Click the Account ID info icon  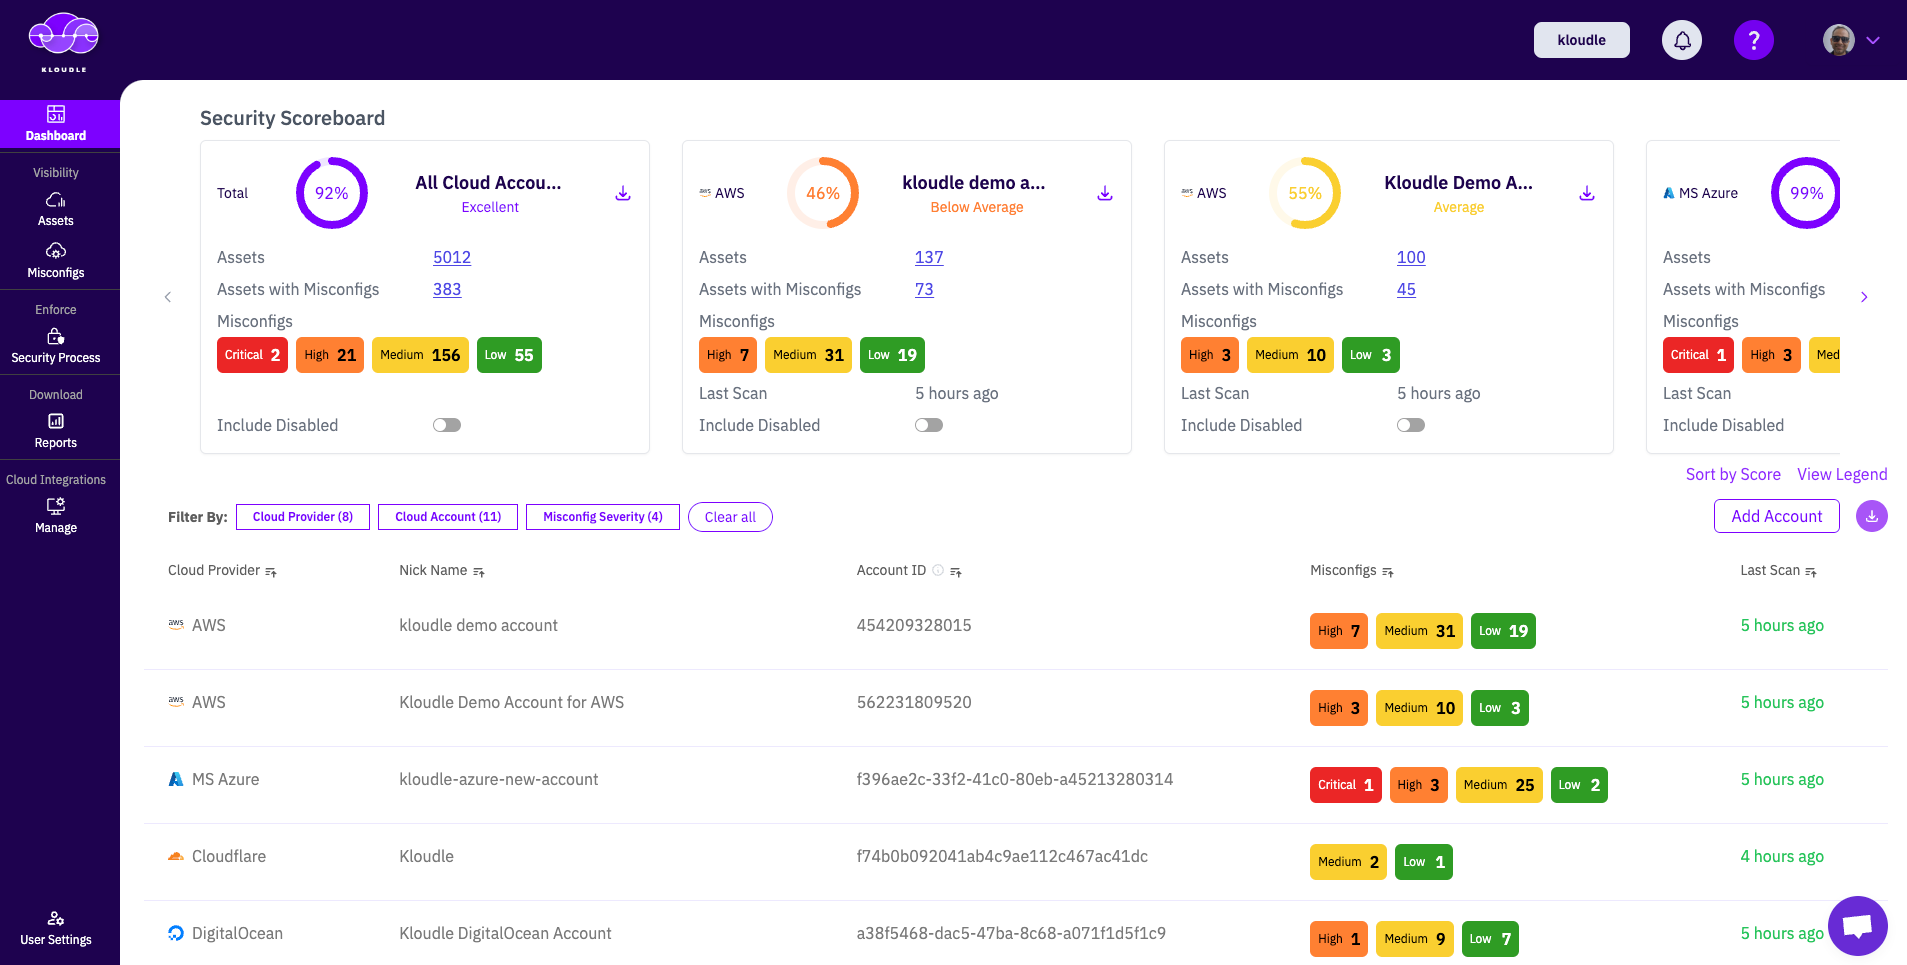click(x=938, y=570)
